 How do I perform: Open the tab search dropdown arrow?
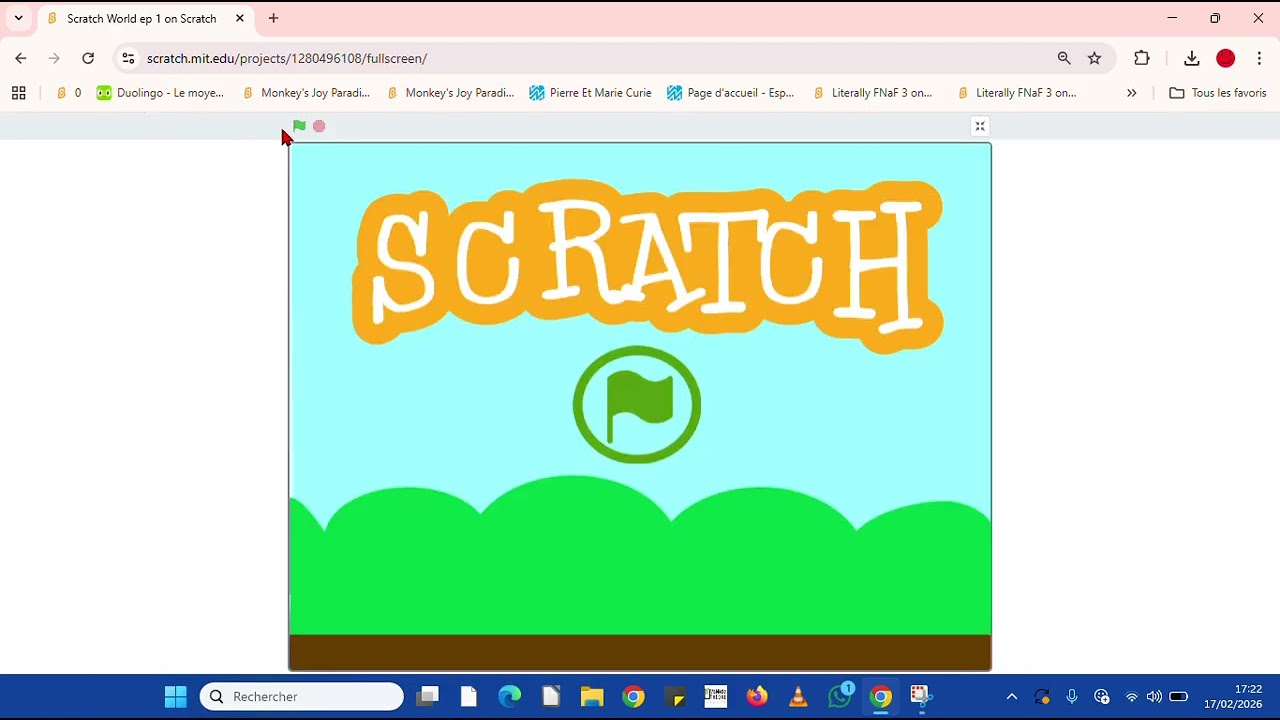pyautogui.click(x=18, y=18)
